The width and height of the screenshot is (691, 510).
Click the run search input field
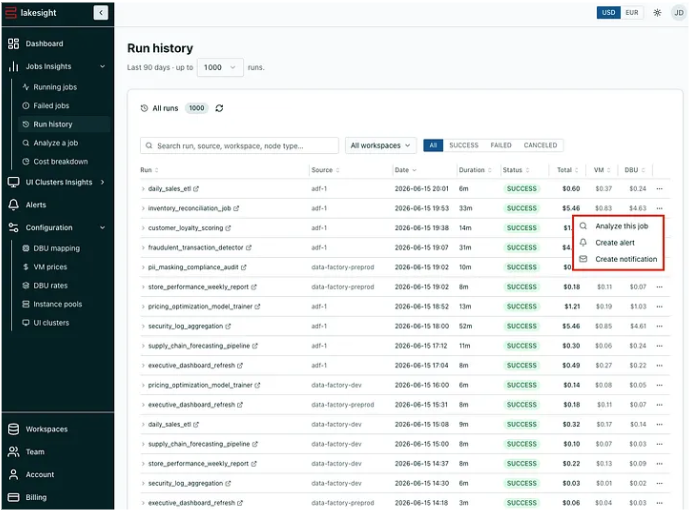[239, 146]
